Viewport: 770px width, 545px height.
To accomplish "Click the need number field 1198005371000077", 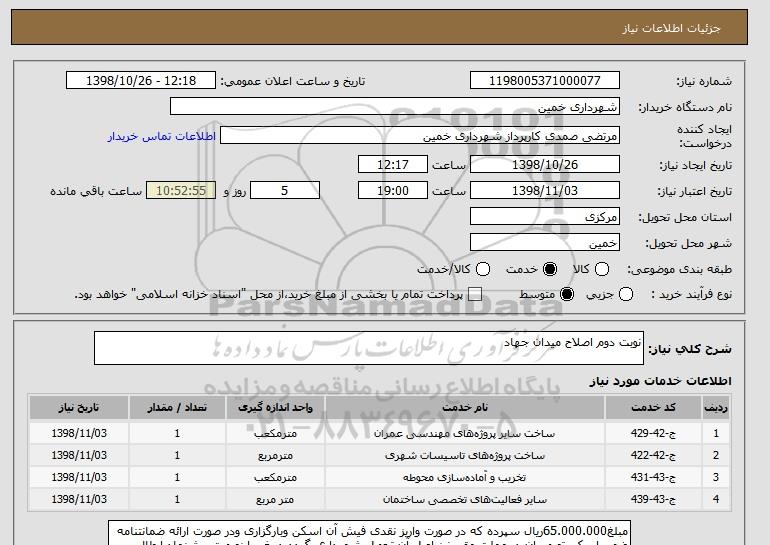I will (x=545, y=81).
